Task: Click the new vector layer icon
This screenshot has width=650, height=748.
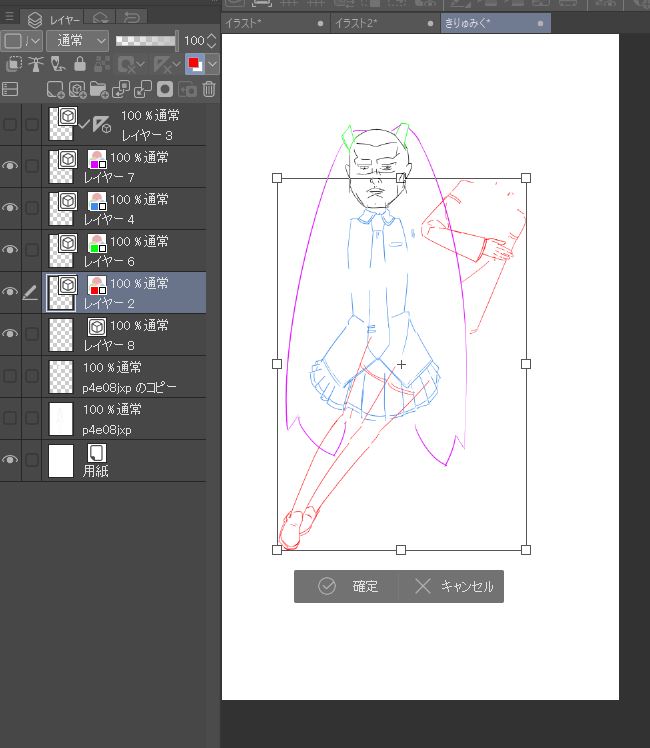Action: pos(78,89)
